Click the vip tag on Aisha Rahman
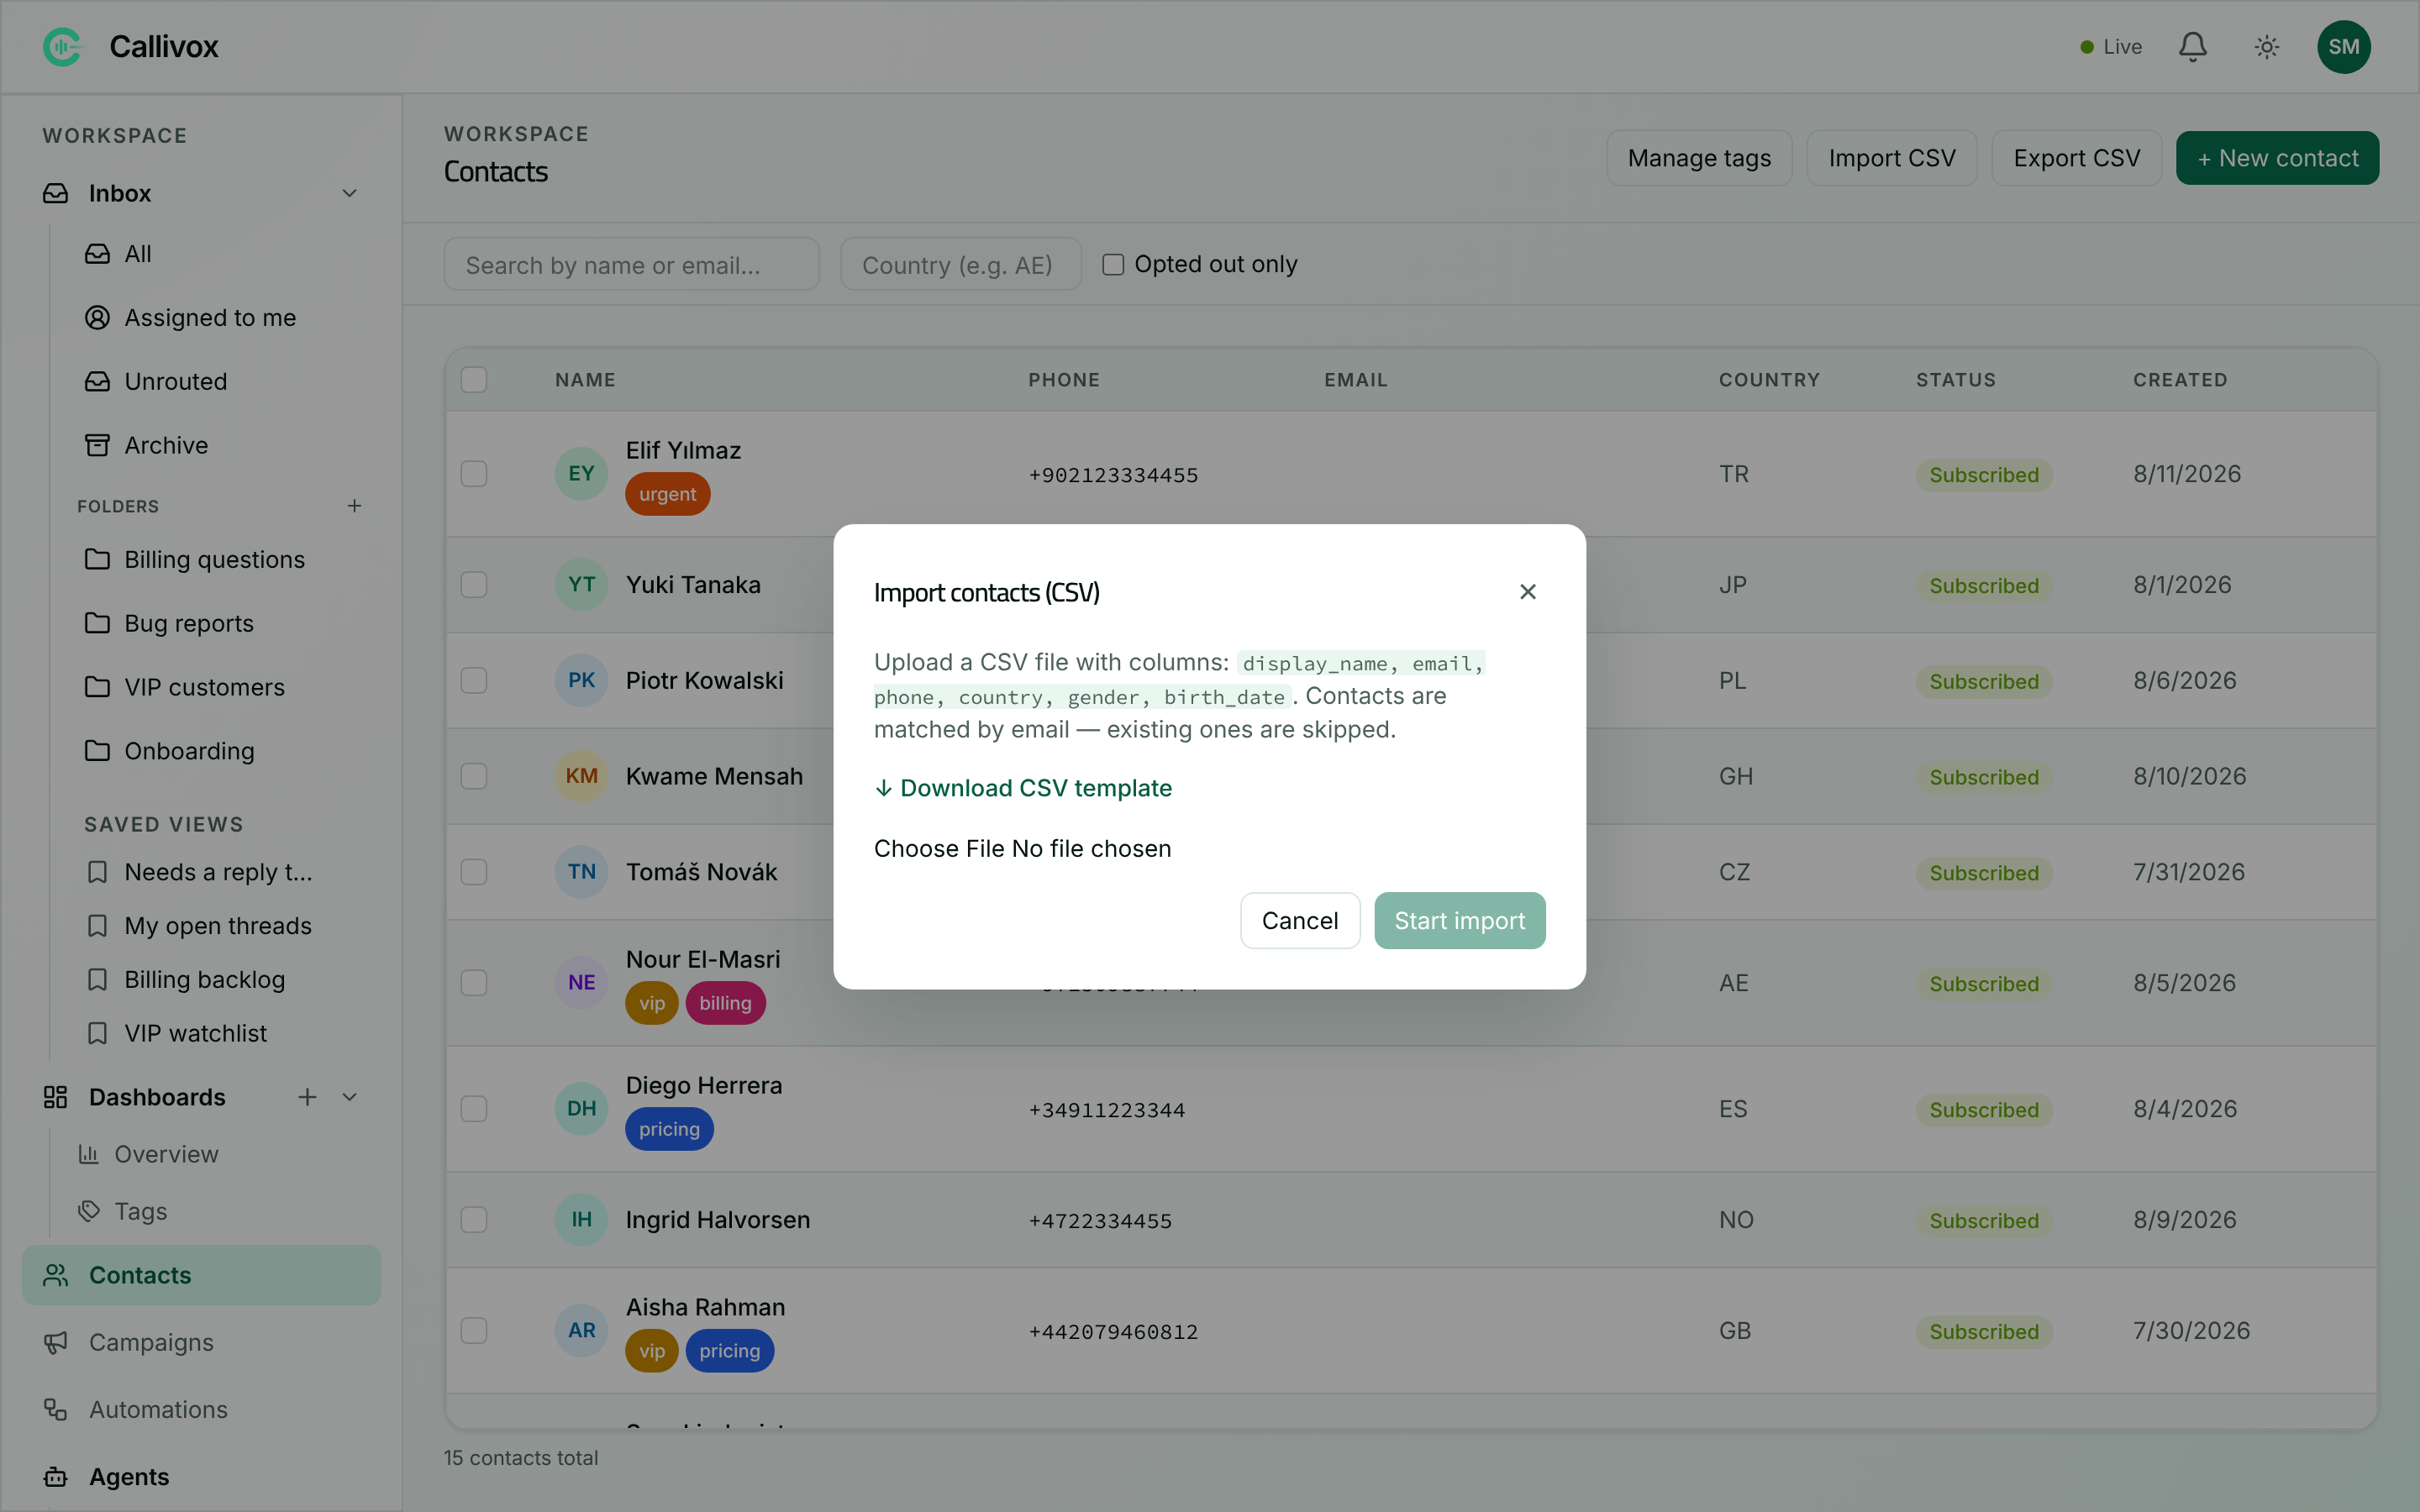 click(x=651, y=1351)
